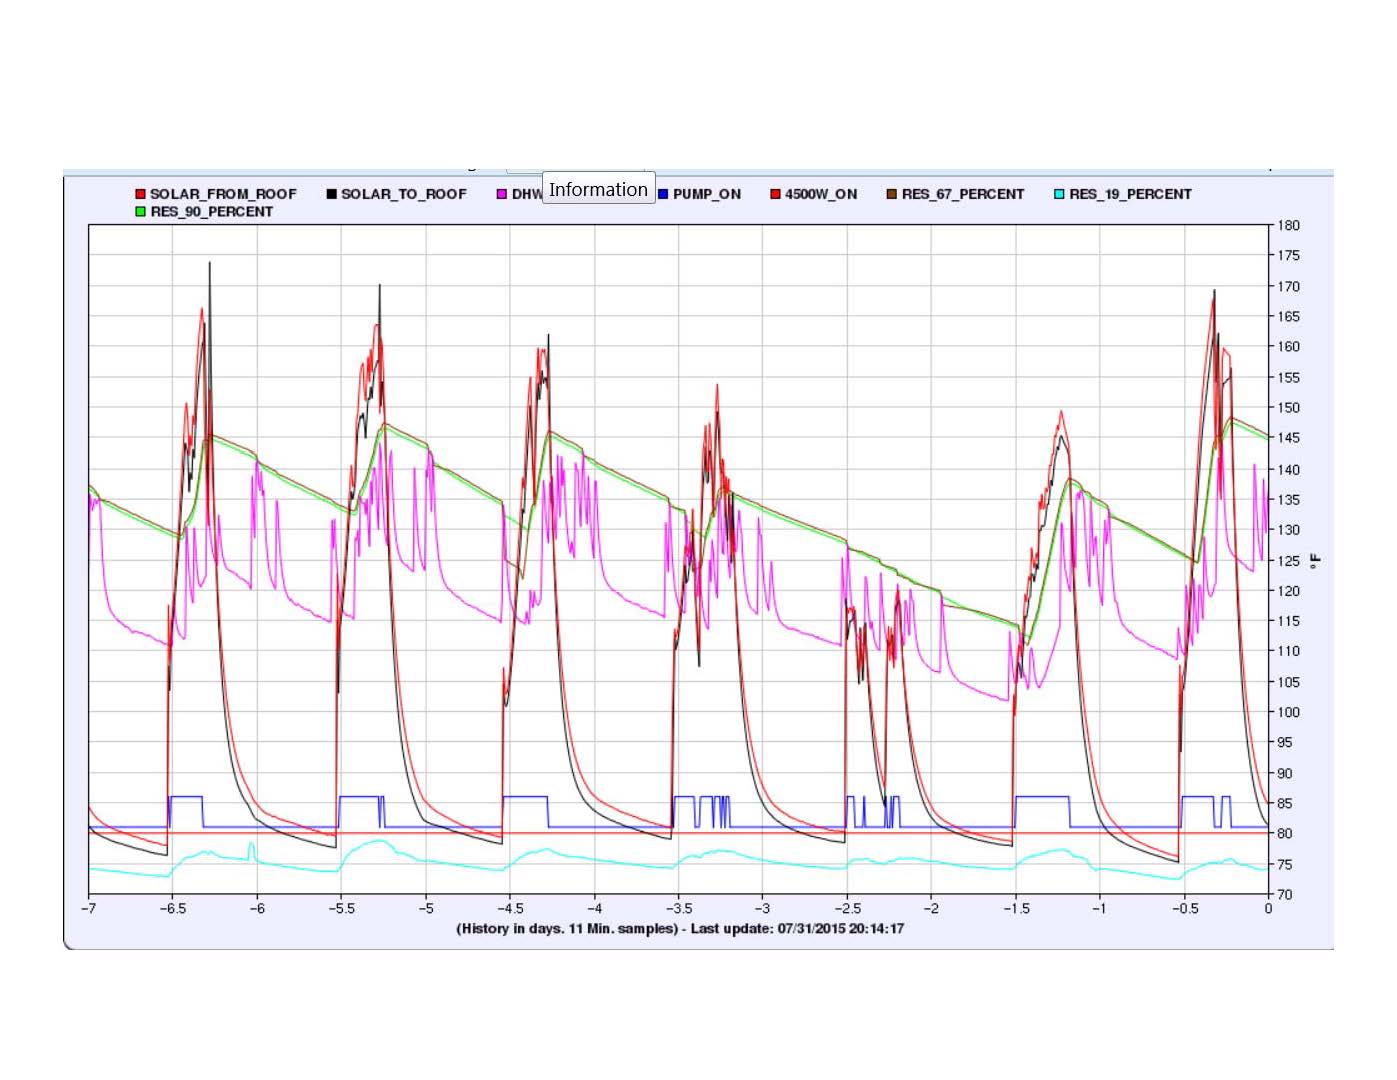Click the green RES_90_PERCENT legend swatch
The width and height of the screenshot is (1397, 1080).
click(x=141, y=212)
